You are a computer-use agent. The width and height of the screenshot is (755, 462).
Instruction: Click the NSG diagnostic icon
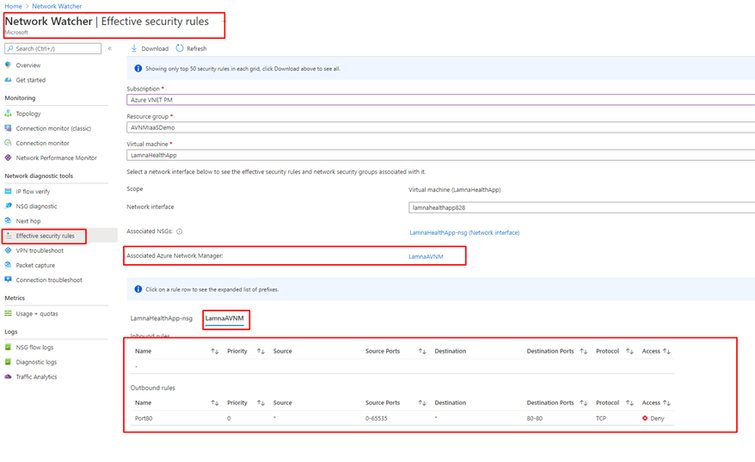(x=8, y=206)
